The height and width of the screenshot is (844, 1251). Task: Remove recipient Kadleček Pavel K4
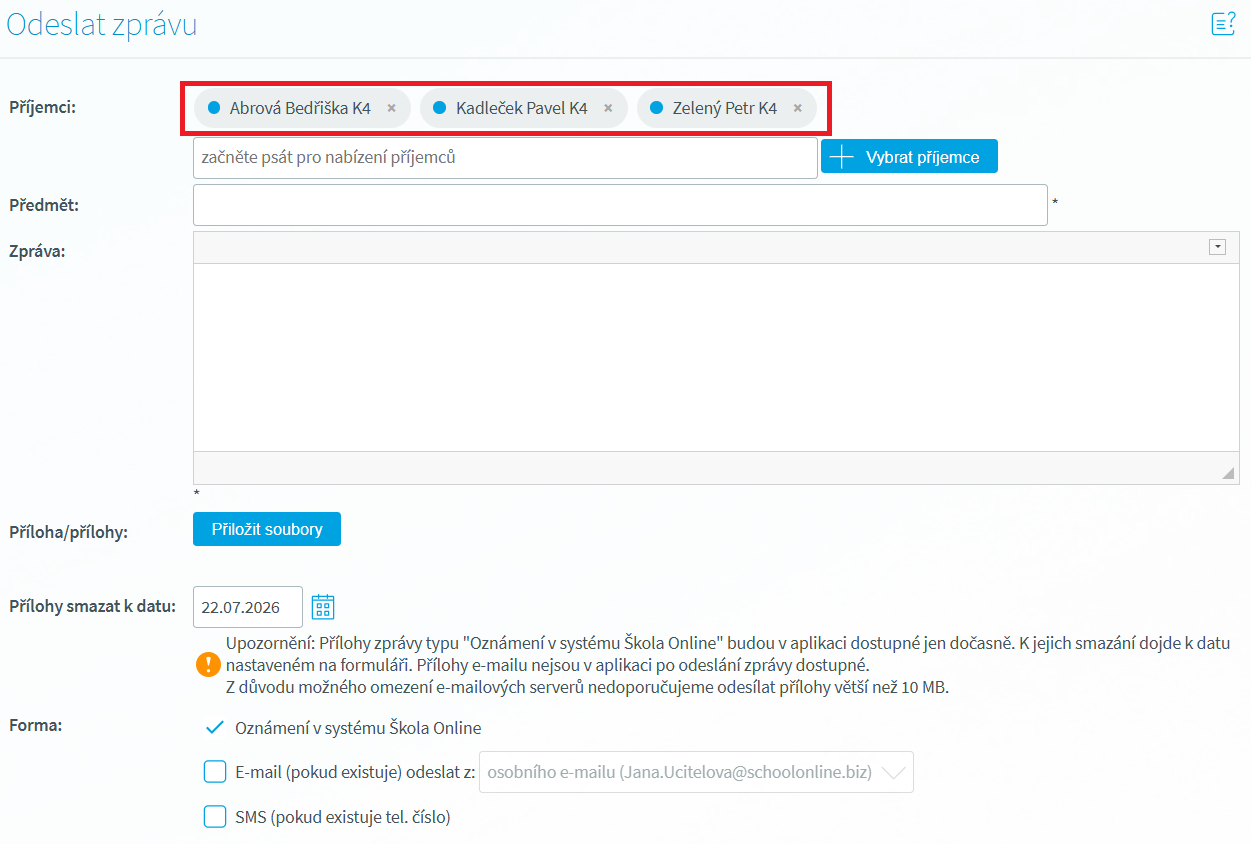tap(608, 108)
